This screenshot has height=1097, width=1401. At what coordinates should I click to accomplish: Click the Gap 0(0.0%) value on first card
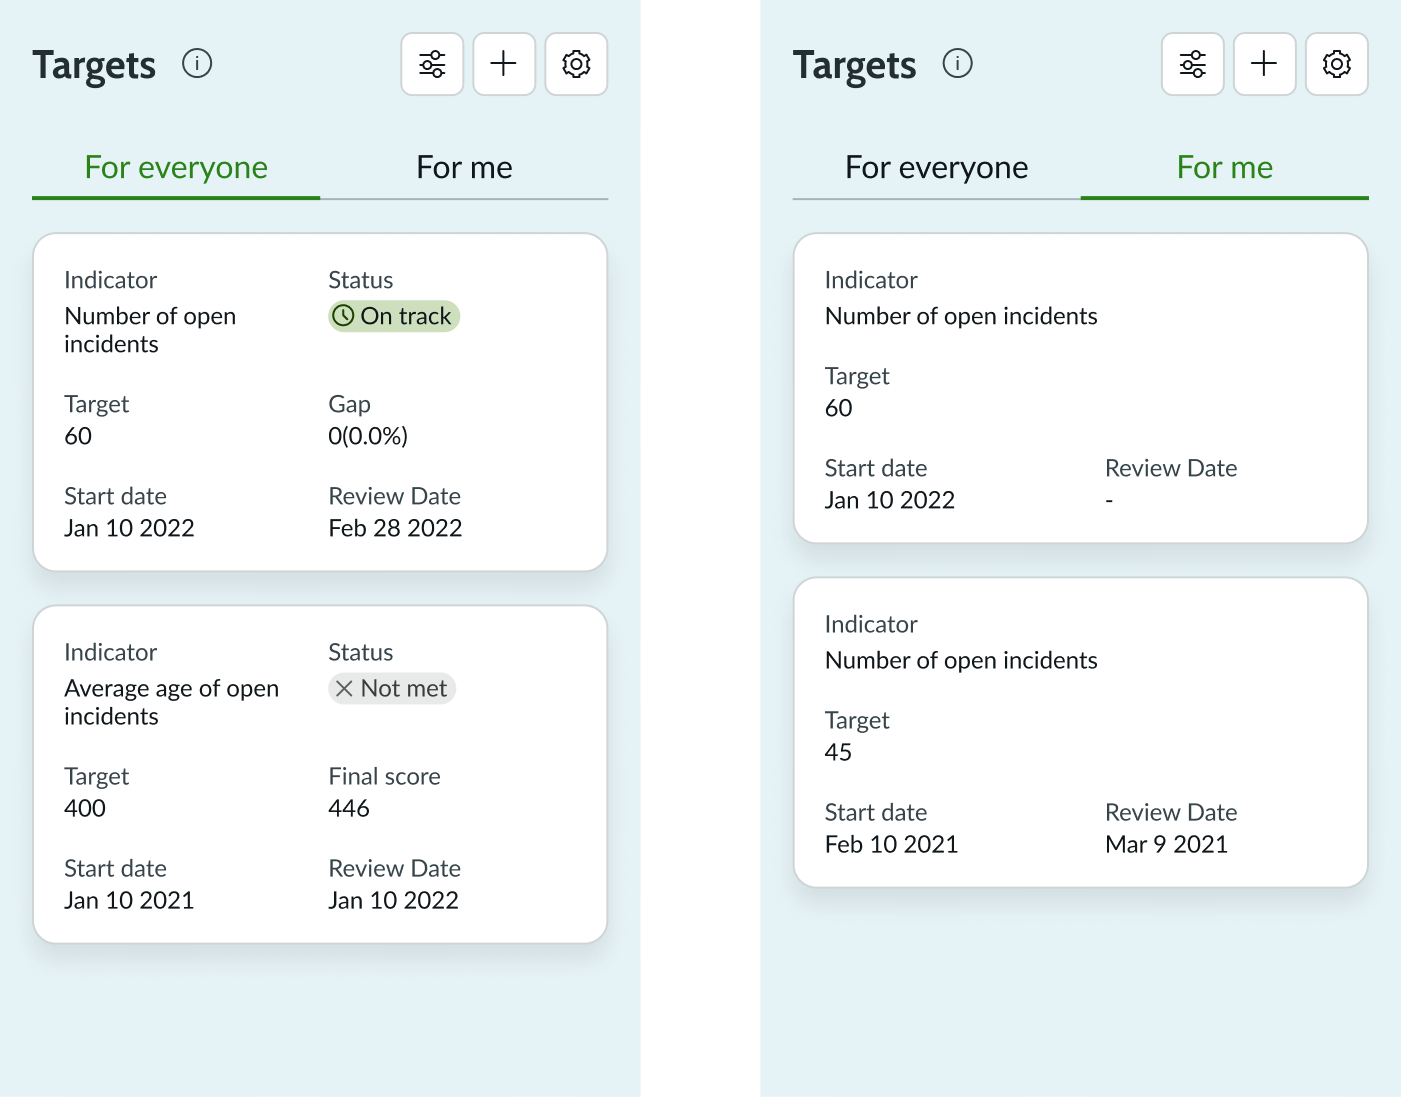[368, 435]
